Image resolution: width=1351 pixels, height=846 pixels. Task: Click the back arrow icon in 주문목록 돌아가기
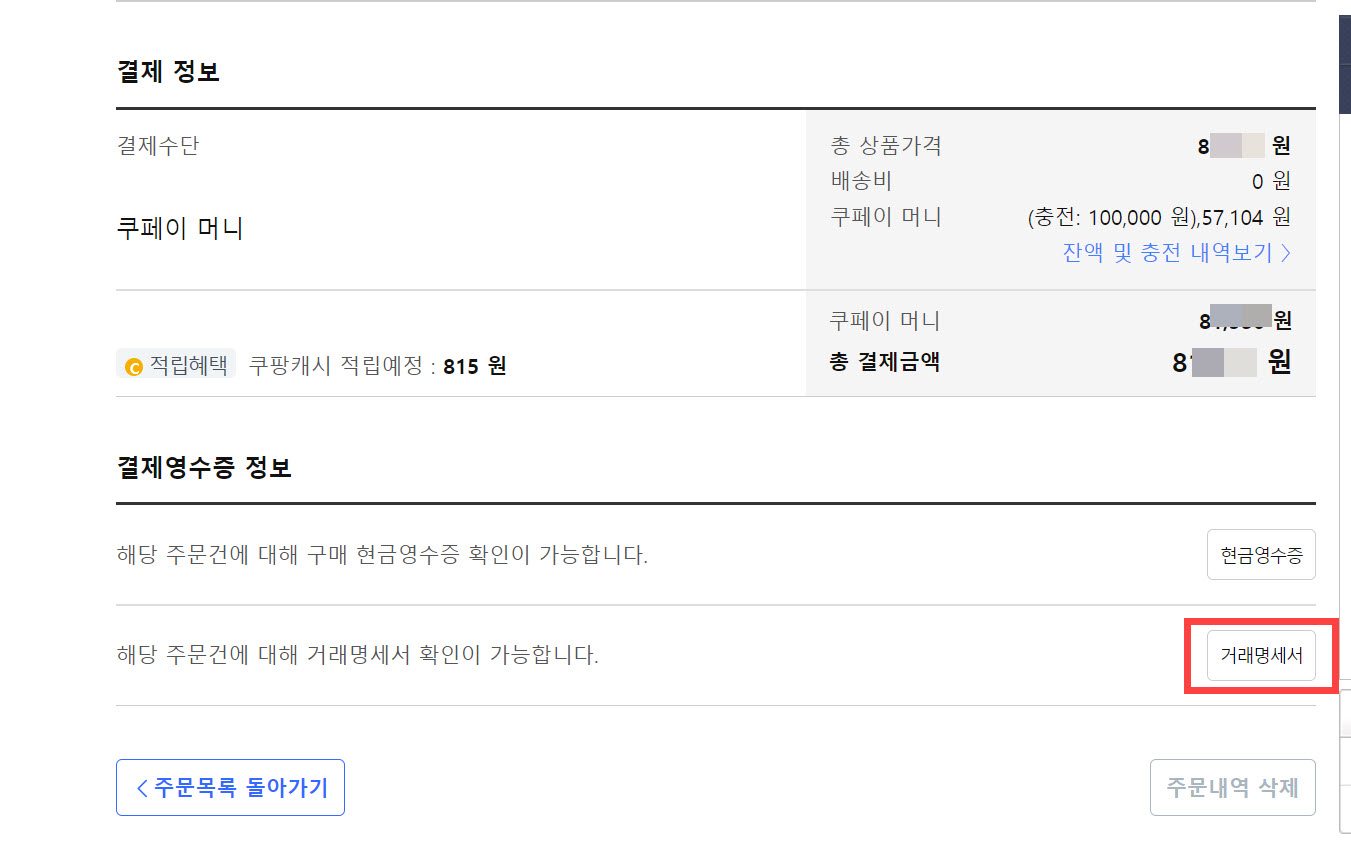point(142,788)
